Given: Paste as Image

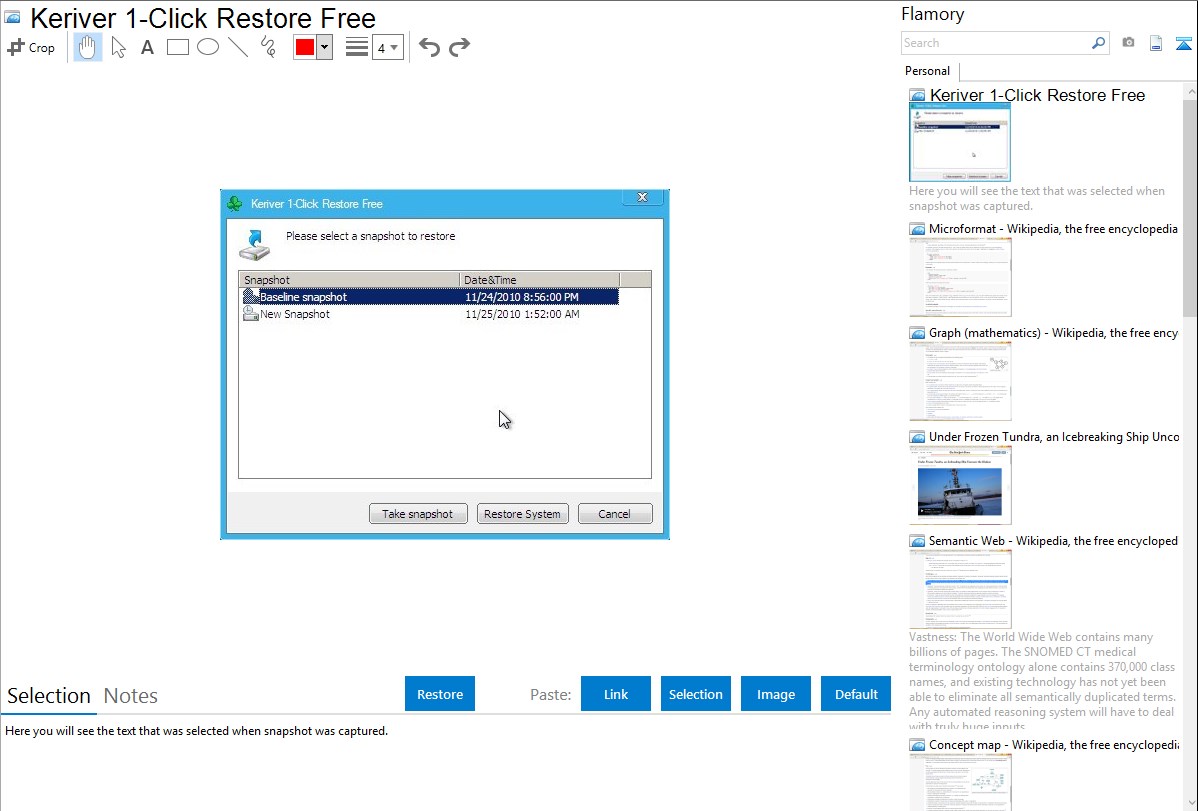Looking at the screenshot, I should pos(776,694).
